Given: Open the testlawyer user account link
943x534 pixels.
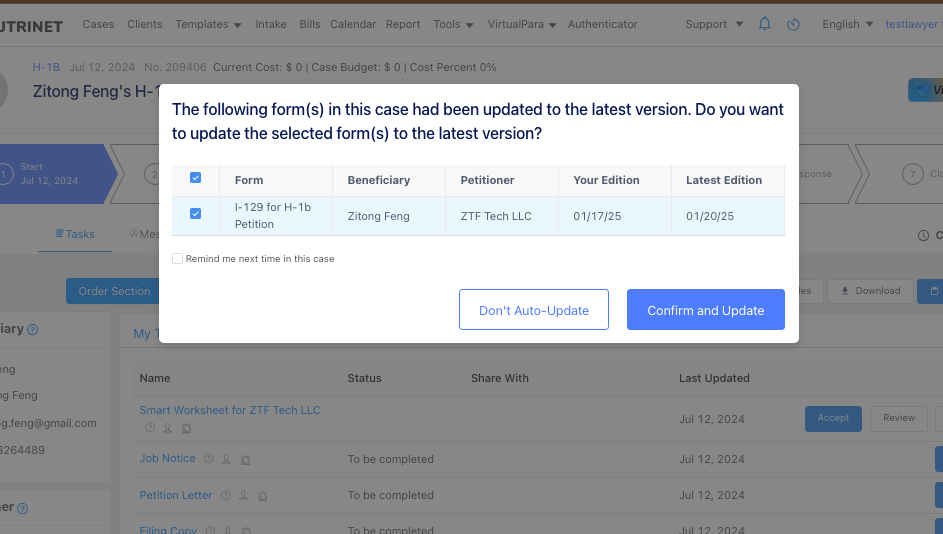Looking at the screenshot, I should coord(911,25).
